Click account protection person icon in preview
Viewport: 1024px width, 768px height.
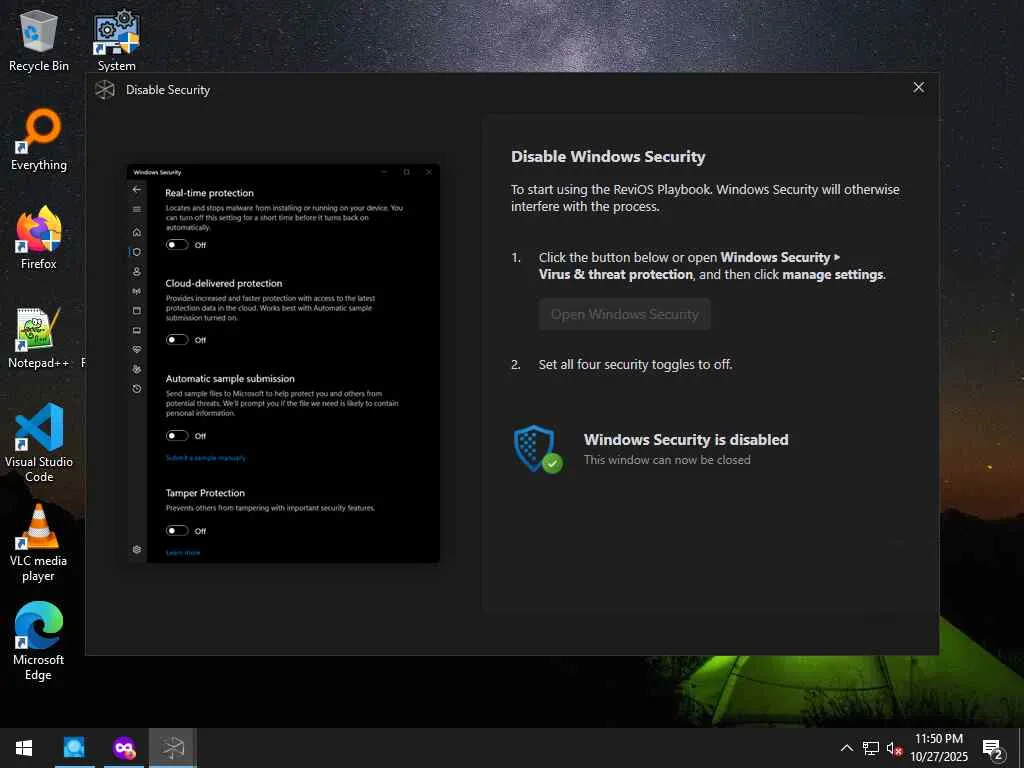click(136, 271)
